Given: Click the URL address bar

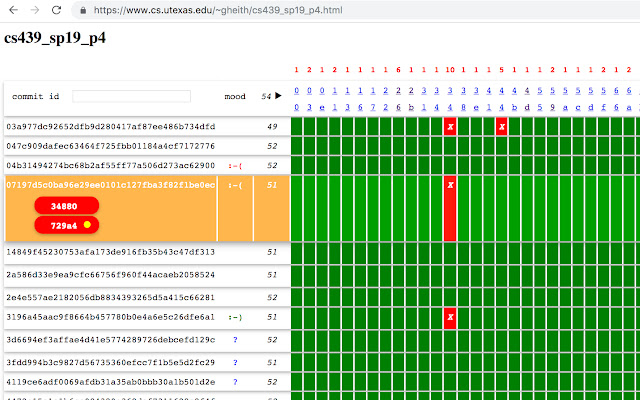Looking at the screenshot, I should click(350, 10).
